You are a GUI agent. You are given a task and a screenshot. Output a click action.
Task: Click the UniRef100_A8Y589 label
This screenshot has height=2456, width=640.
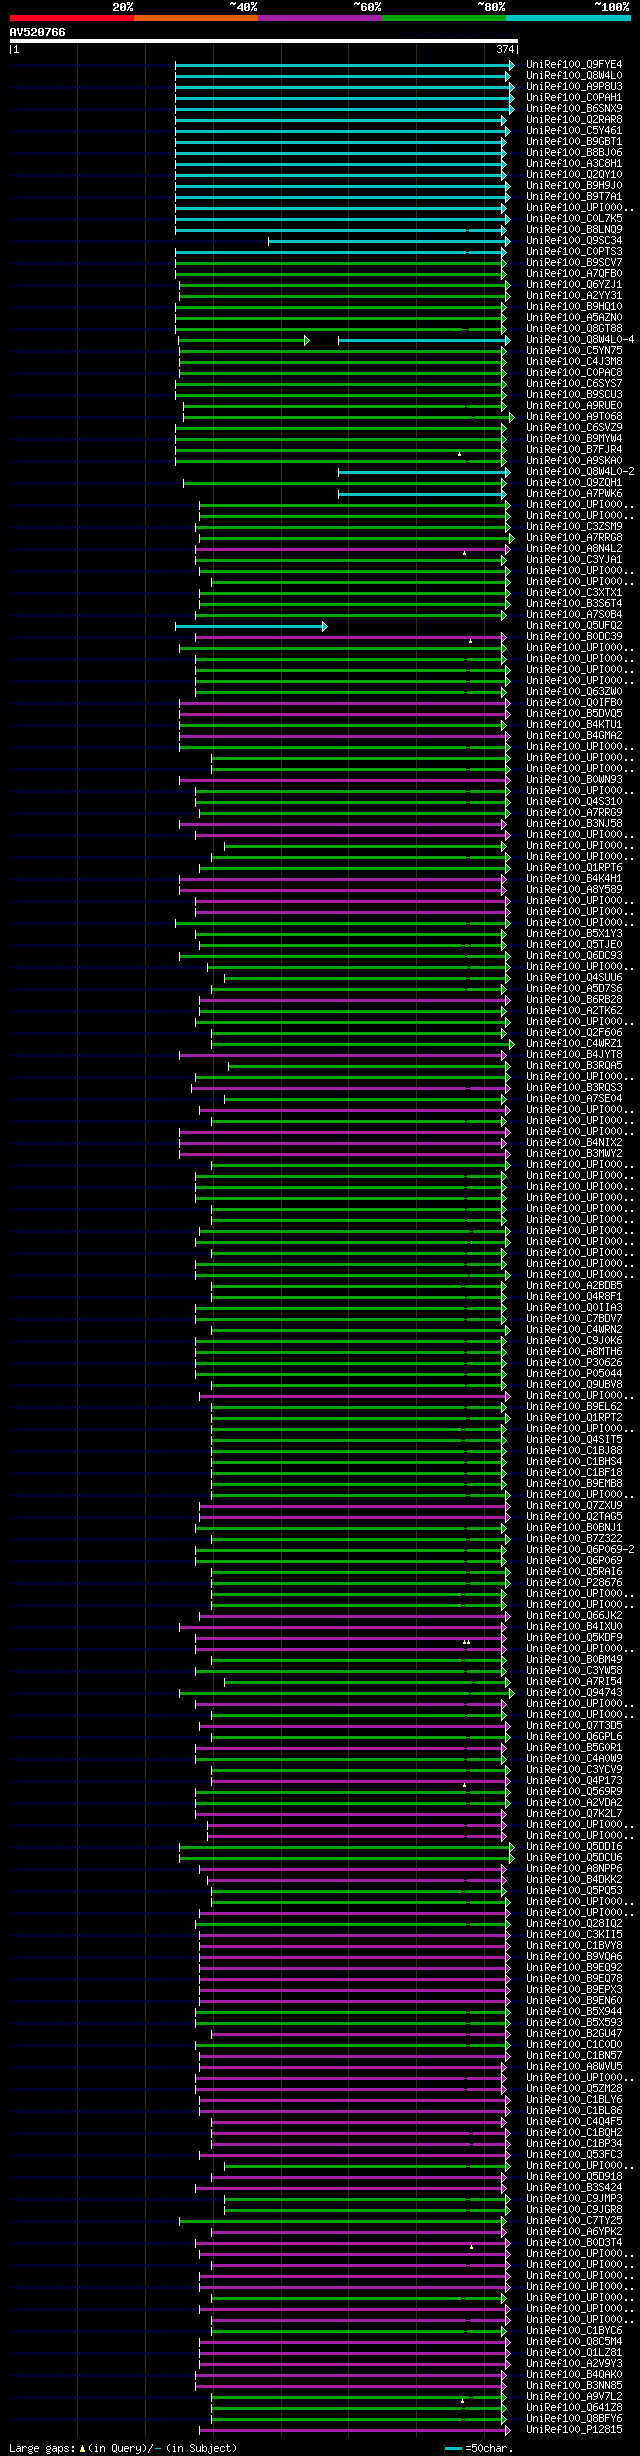[x=574, y=890]
